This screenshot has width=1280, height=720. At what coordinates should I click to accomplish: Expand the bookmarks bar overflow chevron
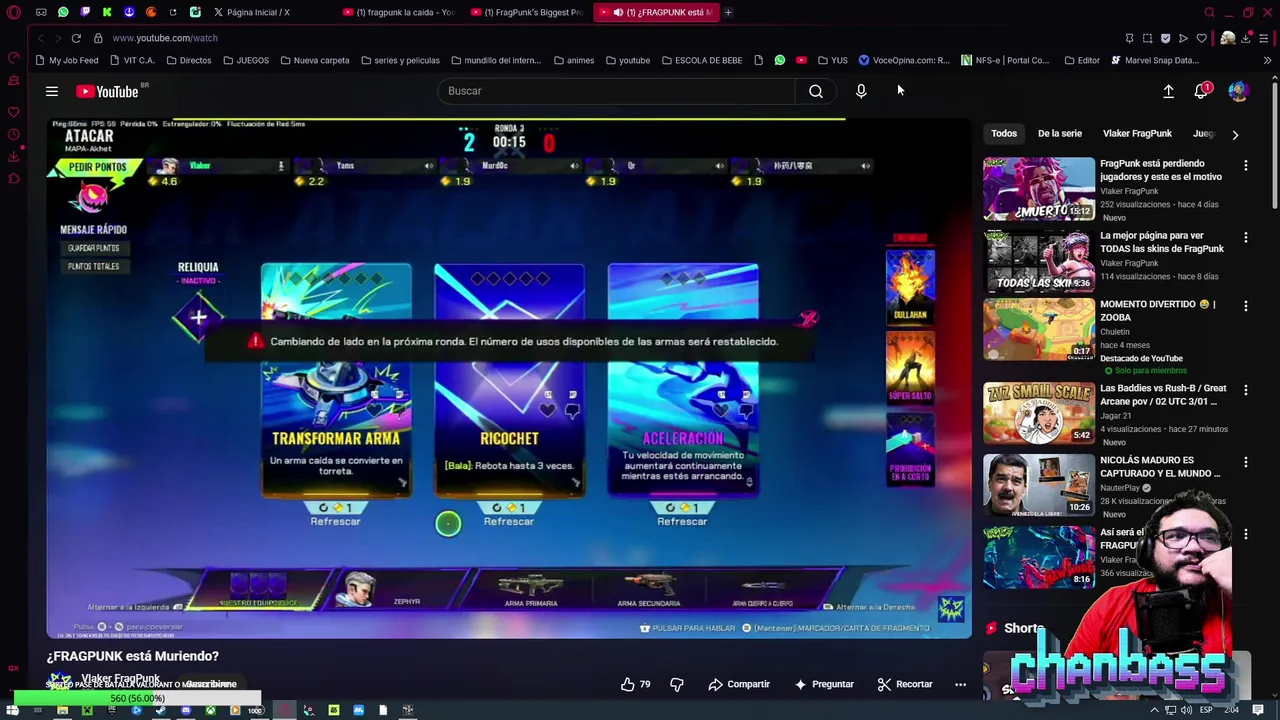coord(1267,60)
